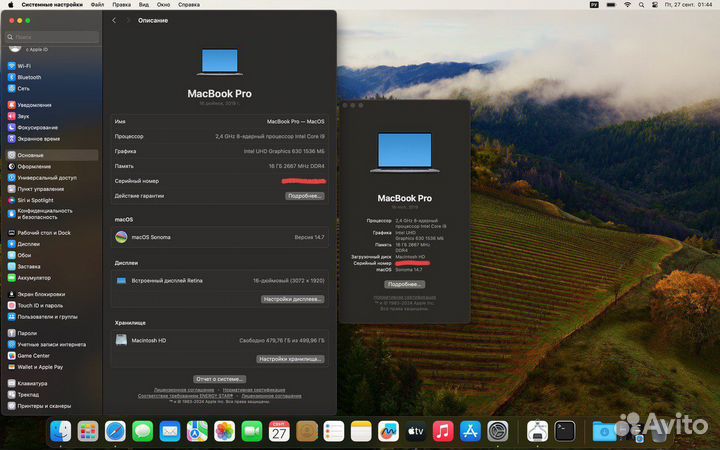The height and width of the screenshot is (450, 720).
Task: Click the battery indicator in the menu bar
Action: (x=611, y=5)
